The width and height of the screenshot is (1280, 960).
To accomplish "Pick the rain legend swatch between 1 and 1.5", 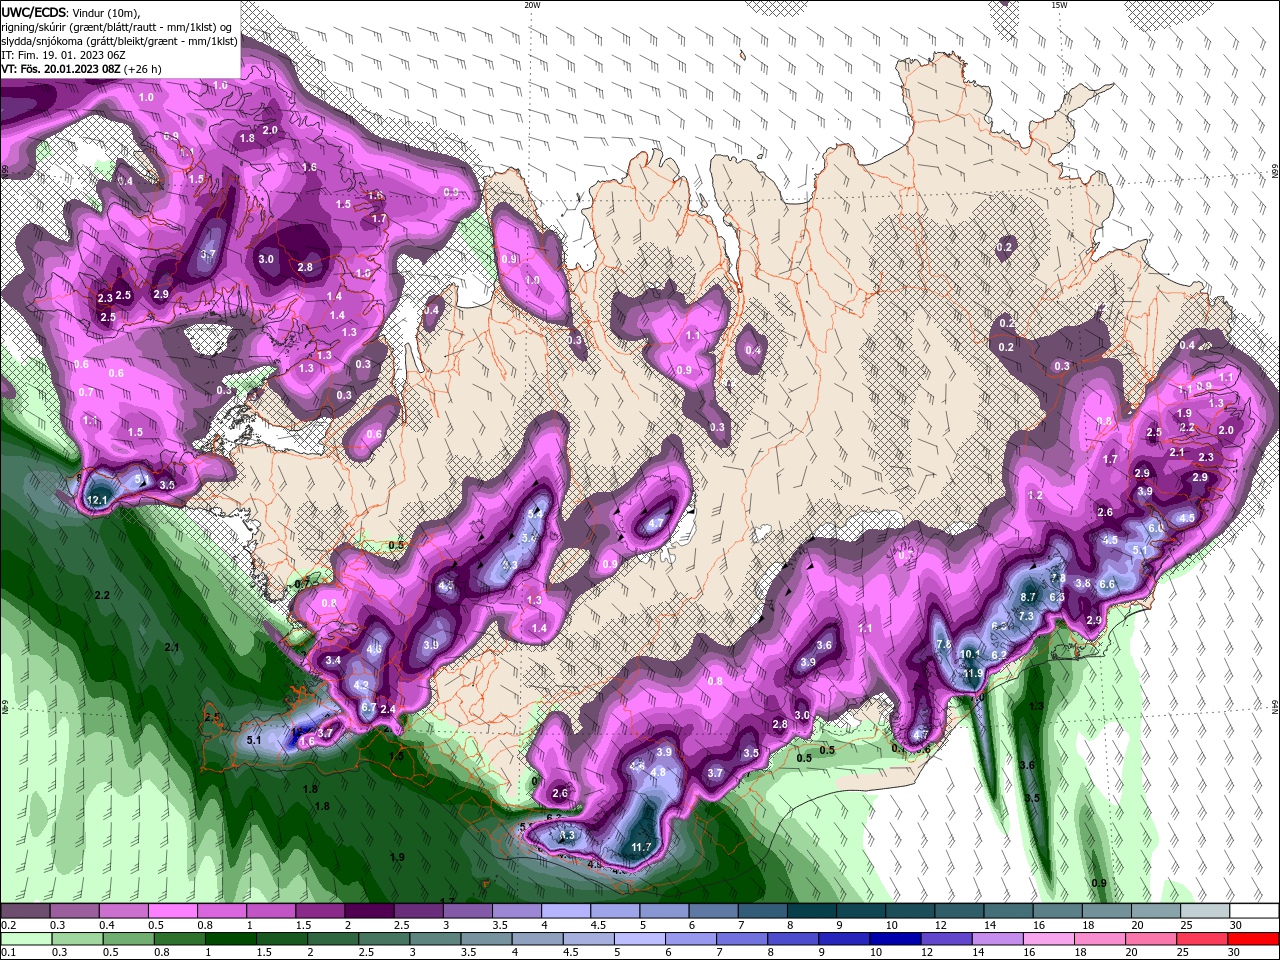I will coord(229,939).
